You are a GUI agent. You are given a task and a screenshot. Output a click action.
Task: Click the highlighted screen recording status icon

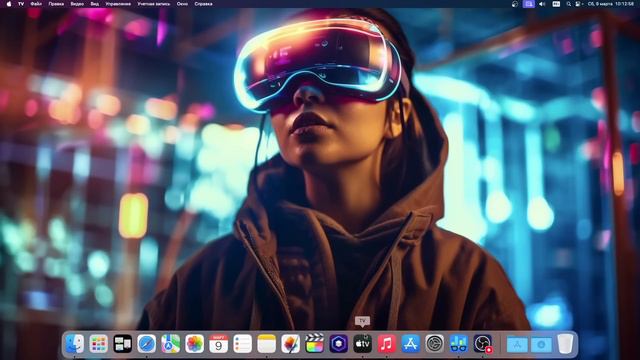(529, 4)
